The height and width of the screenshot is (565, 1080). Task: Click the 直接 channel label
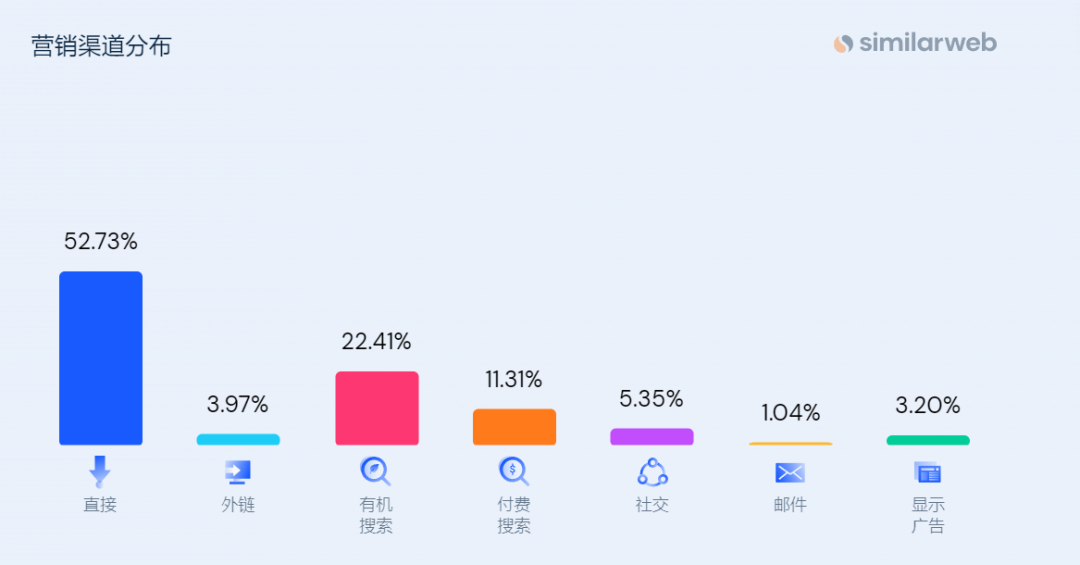tap(100, 505)
